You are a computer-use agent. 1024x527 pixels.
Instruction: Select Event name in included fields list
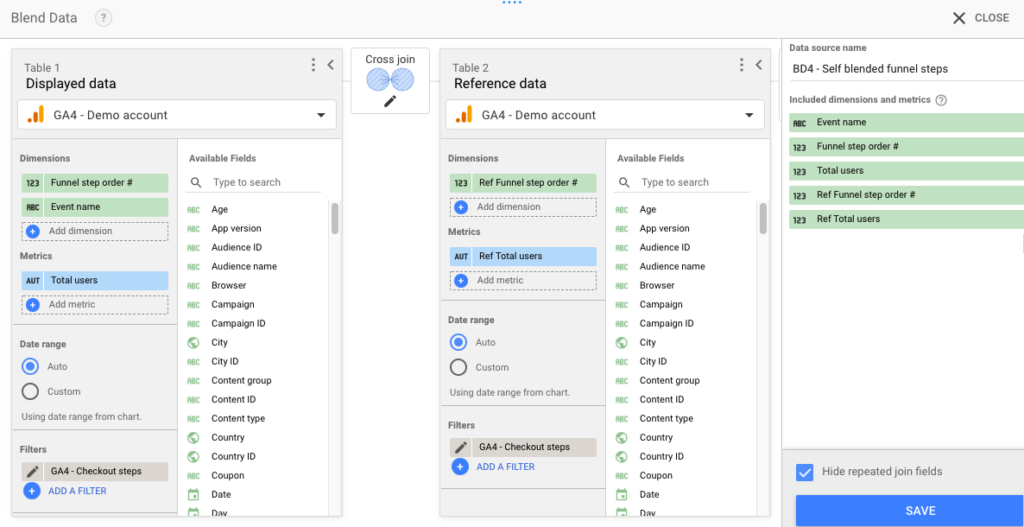point(906,122)
